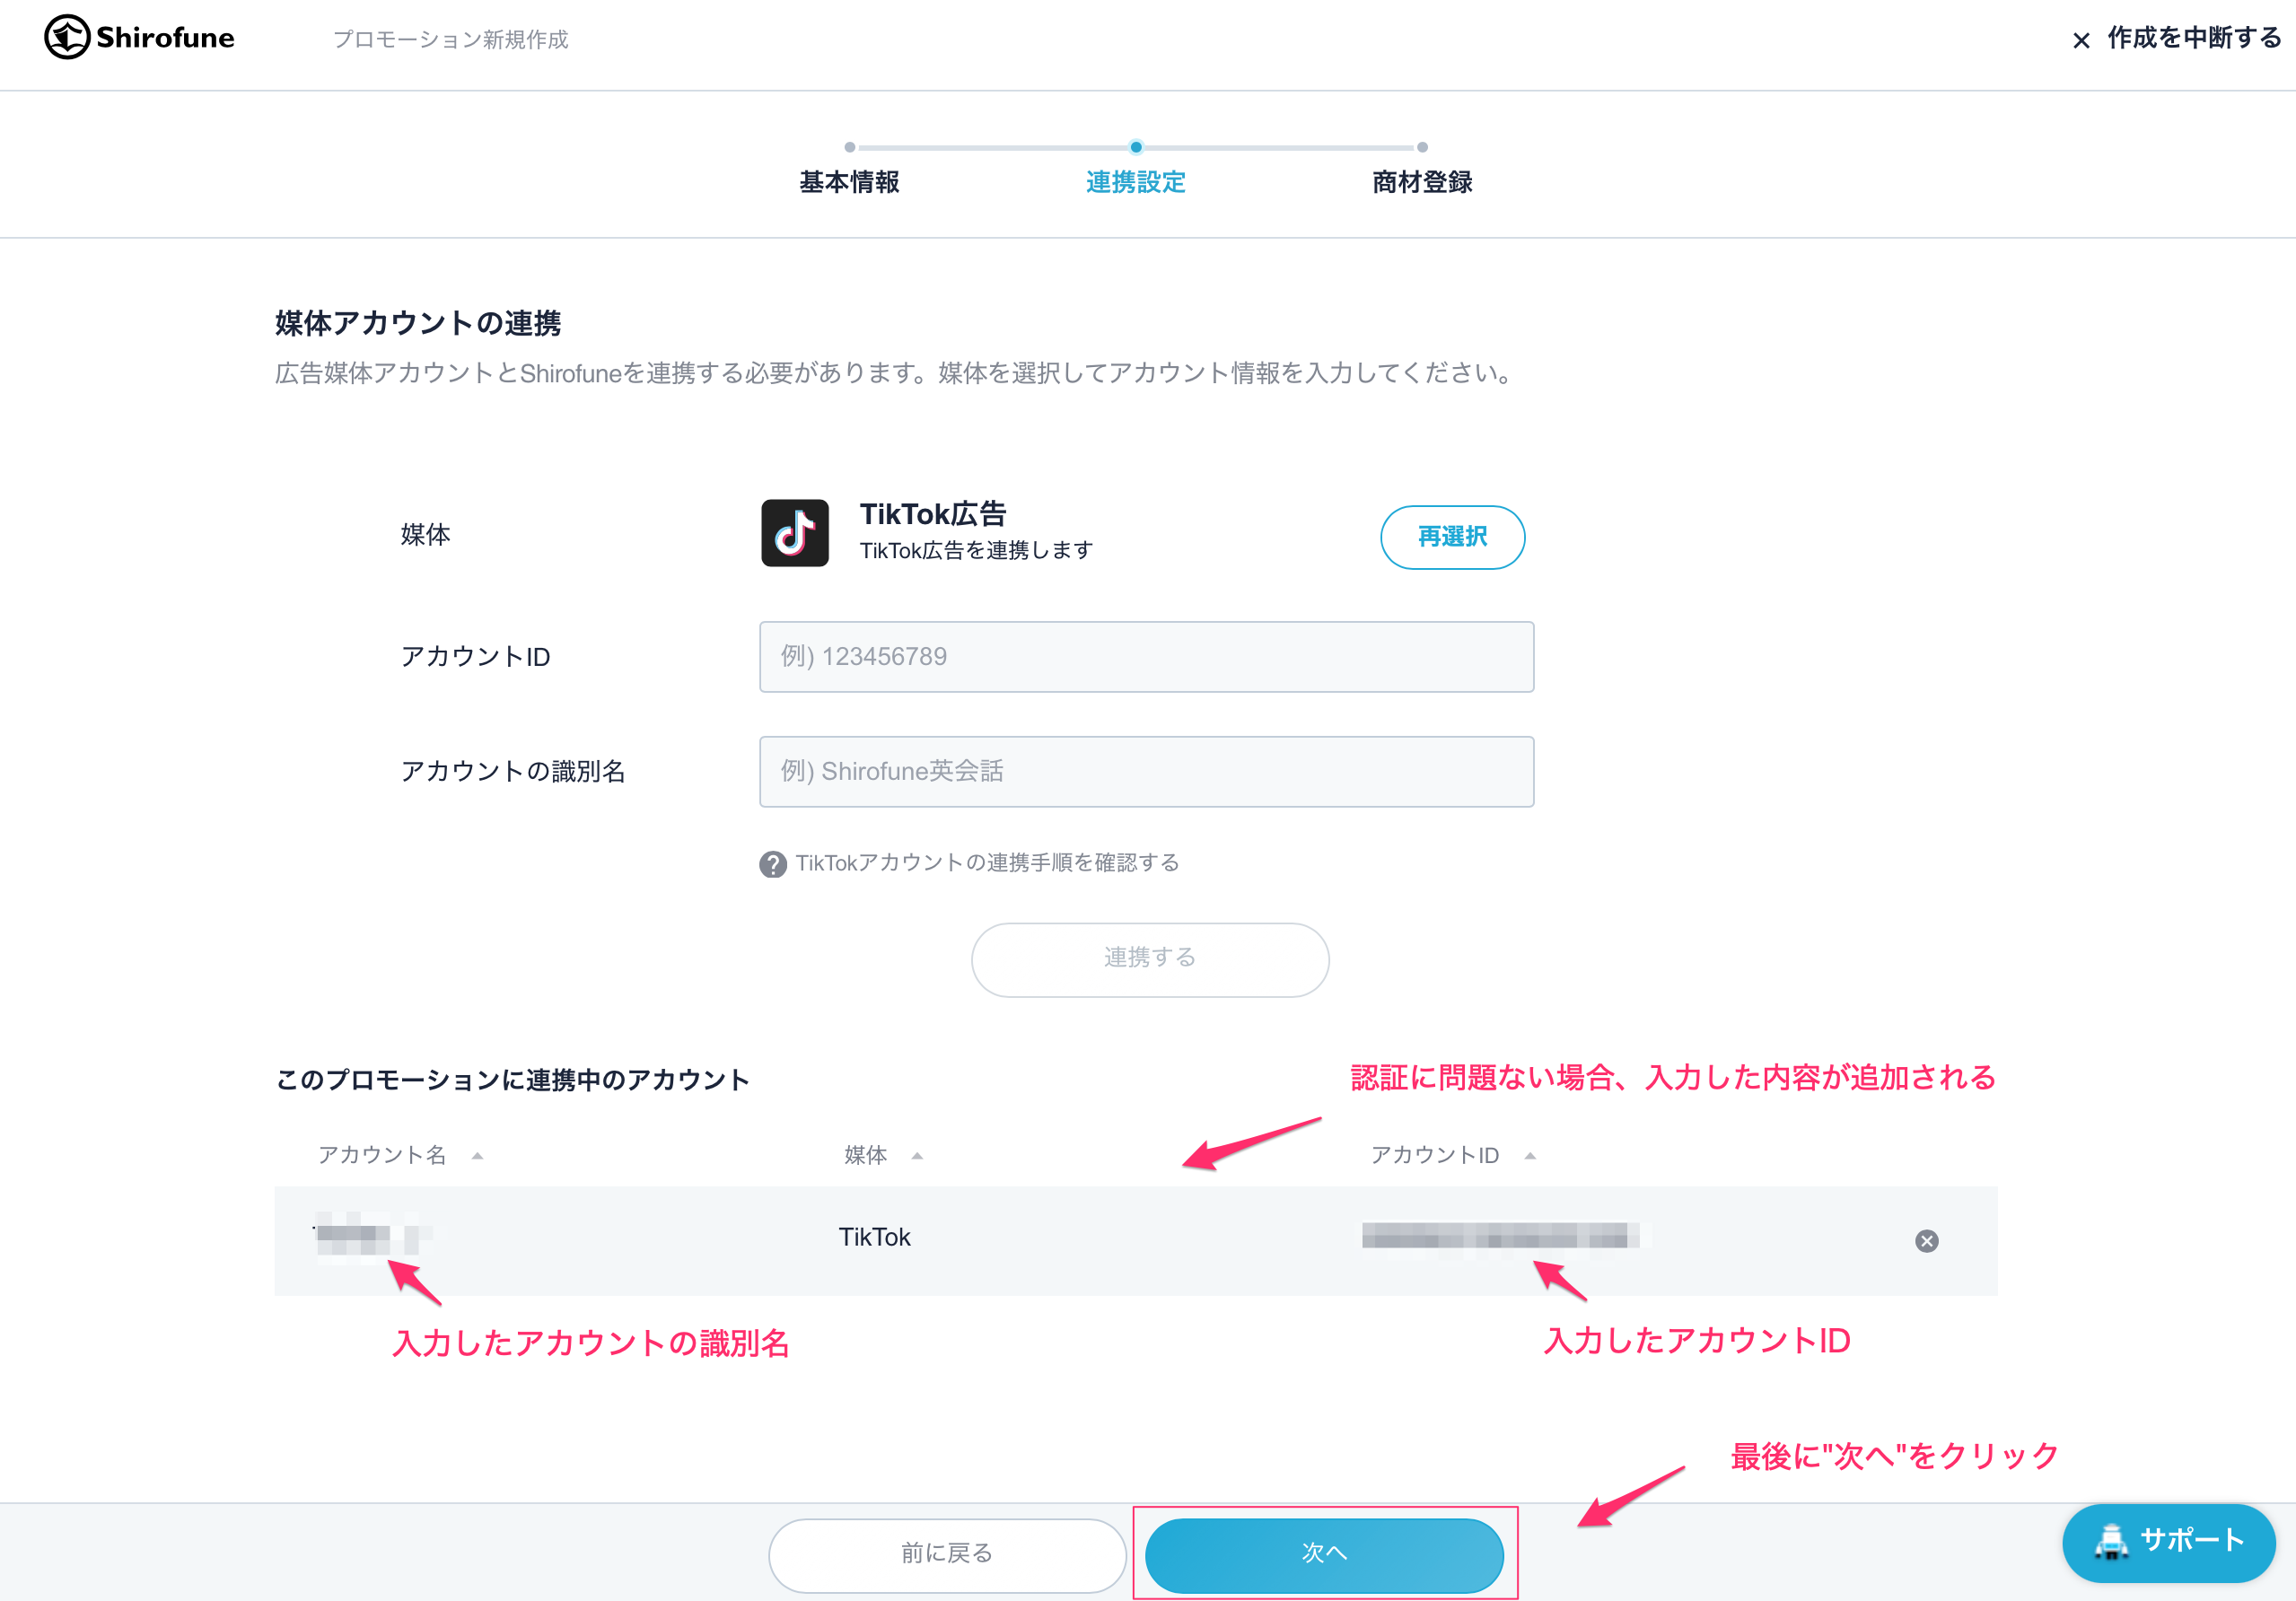This screenshot has height=1601, width=2296.
Task: Remove the linked TikTok account row
Action: [1926, 1241]
